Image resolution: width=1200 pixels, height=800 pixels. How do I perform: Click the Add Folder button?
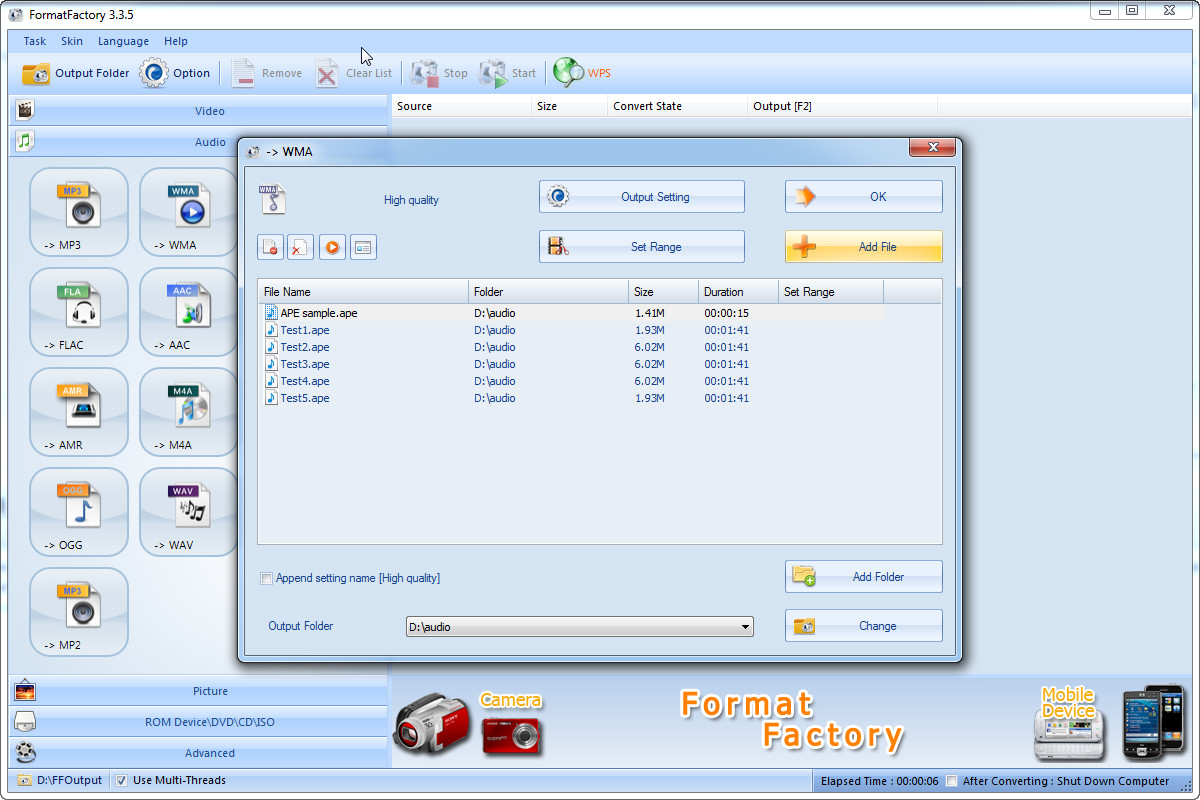tap(864, 577)
